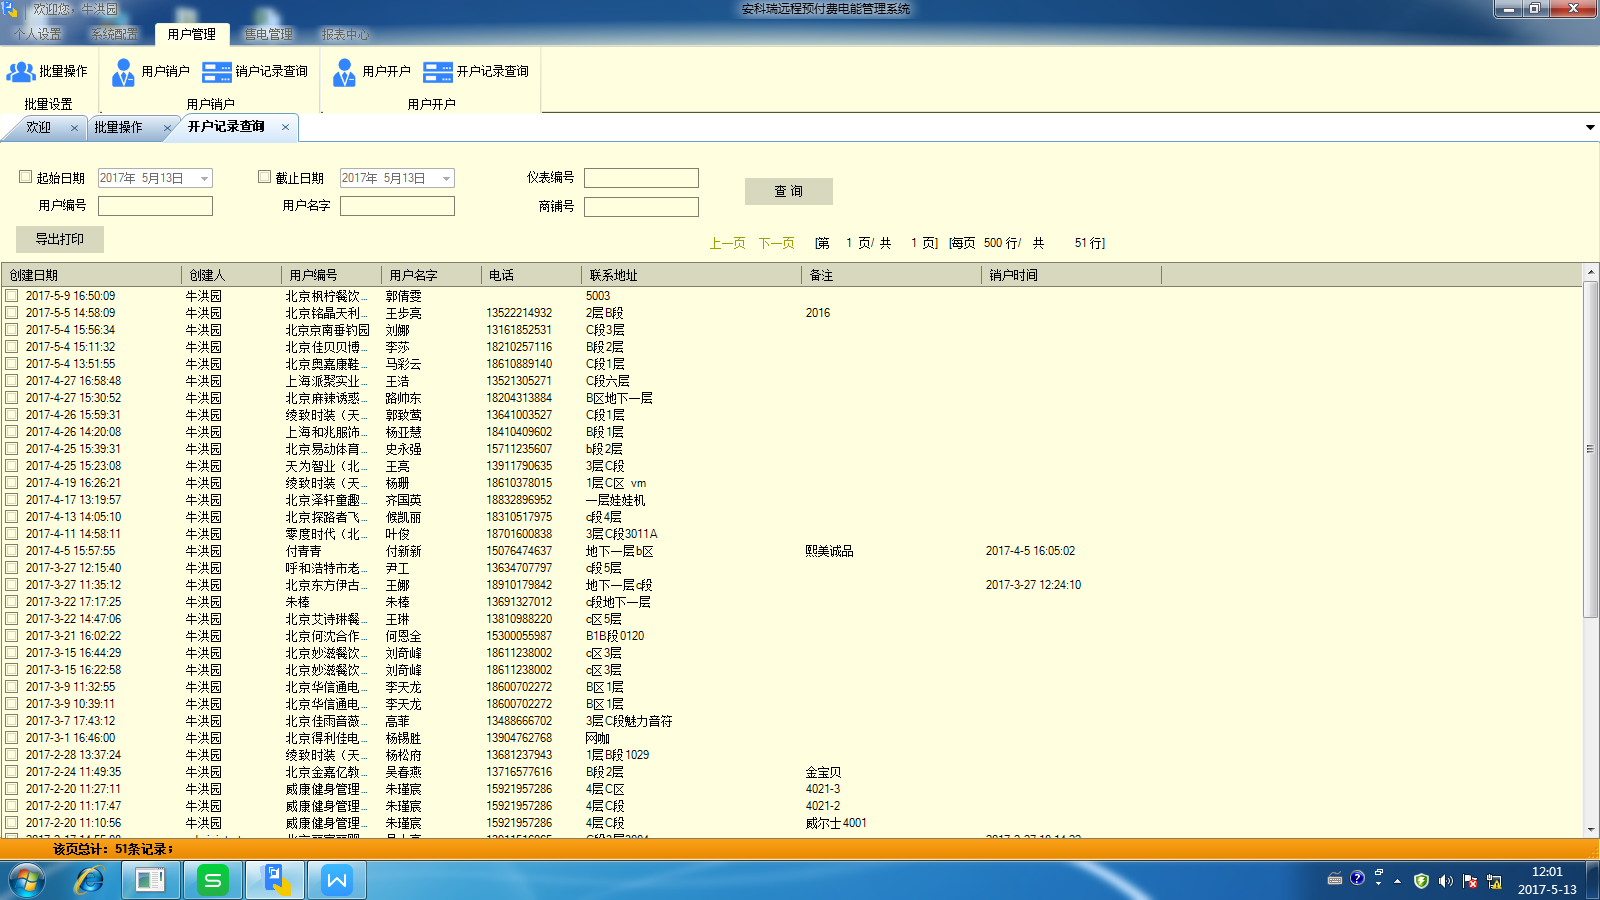The width and height of the screenshot is (1600, 900).
Task: Close the 开户记录查询 tab
Action: [x=285, y=127]
